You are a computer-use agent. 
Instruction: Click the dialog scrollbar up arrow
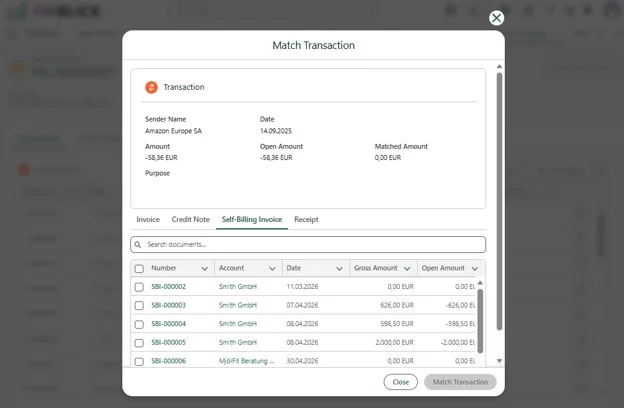[x=499, y=66]
